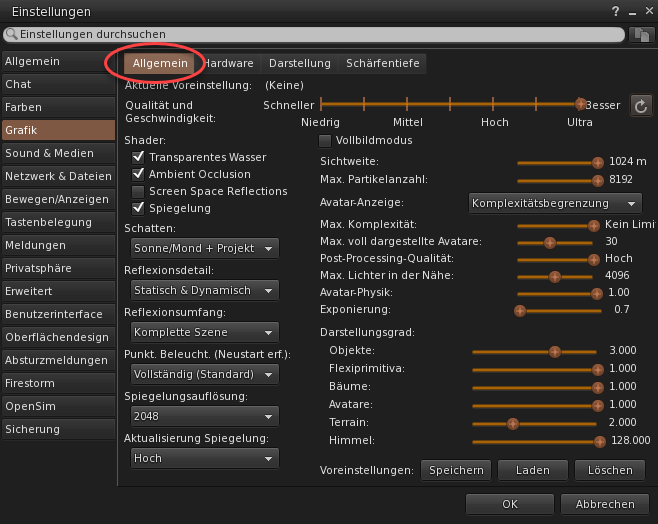Click the copy icon beside the search field
658x524 pixels.
[x=641, y=35]
